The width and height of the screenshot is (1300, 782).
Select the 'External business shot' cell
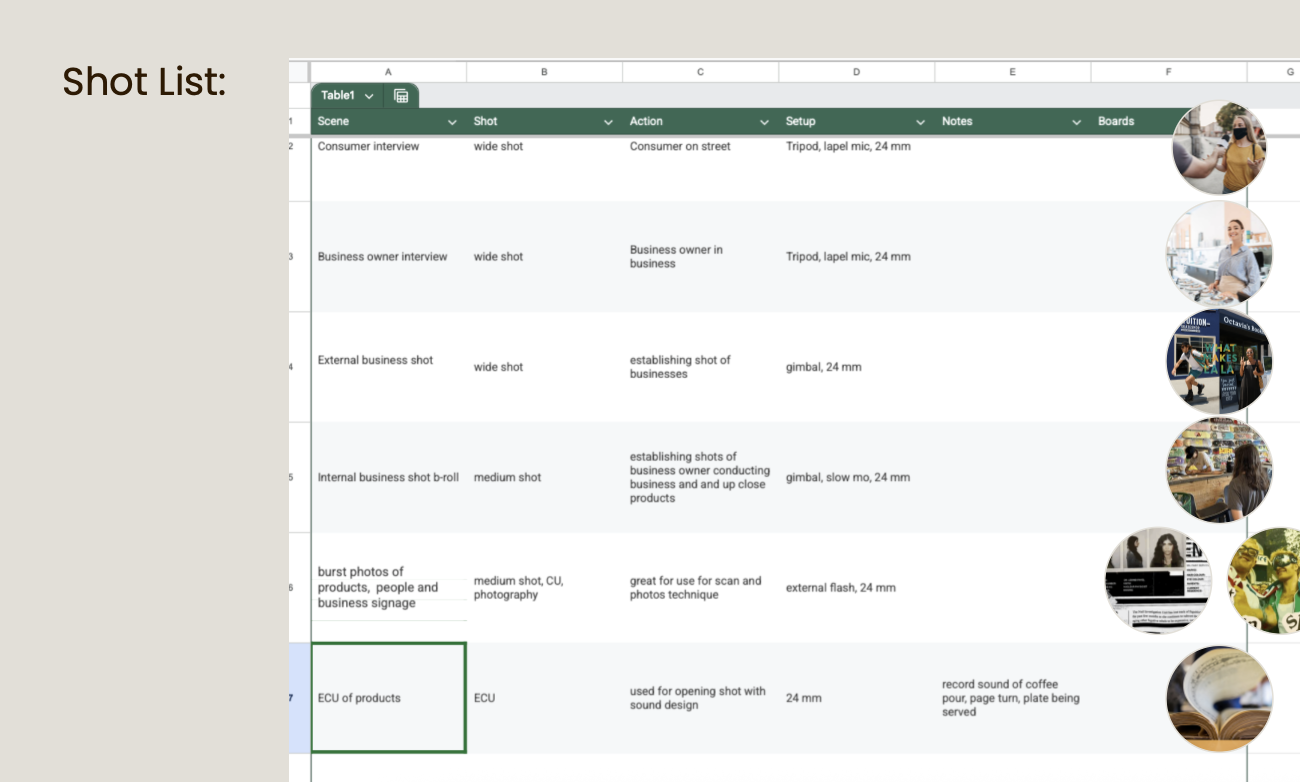pos(388,367)
